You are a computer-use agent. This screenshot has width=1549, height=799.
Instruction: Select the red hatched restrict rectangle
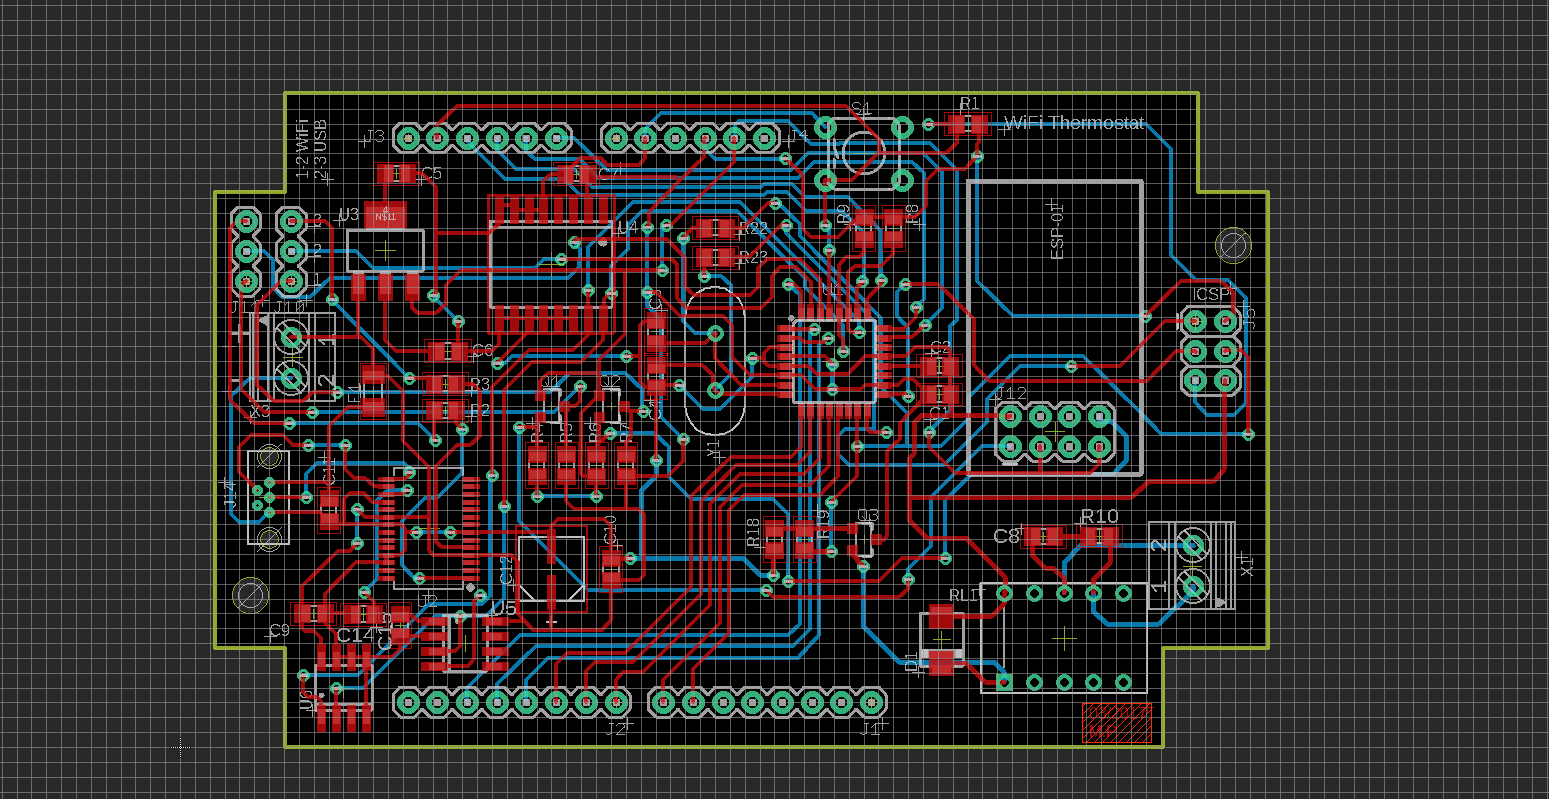(1116, 723)
